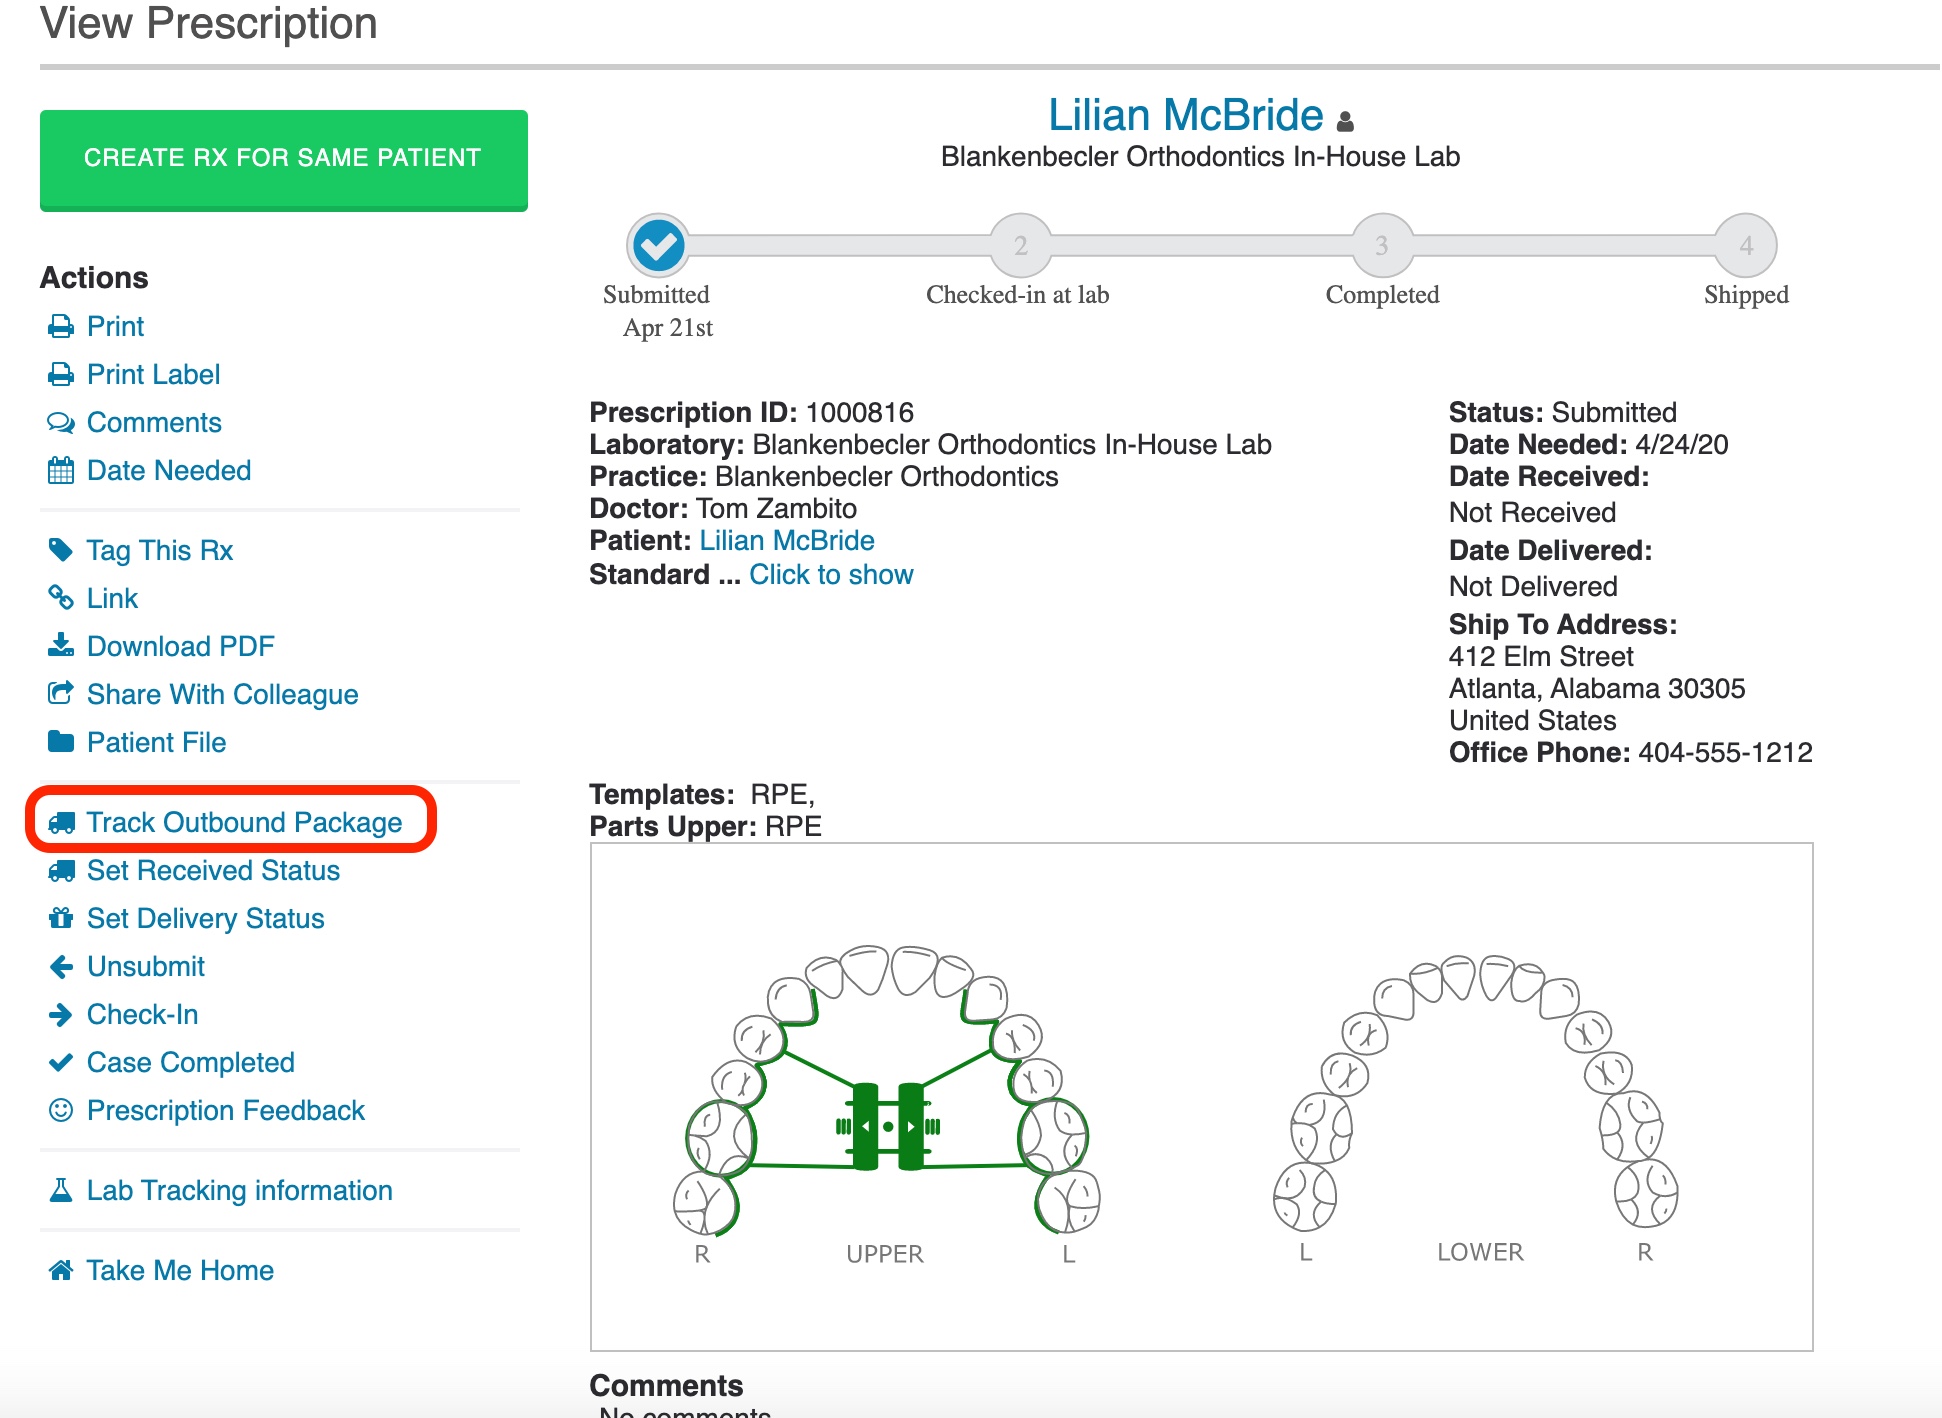The image size is (1942, 1418).
Task: Click Unsubmit in the actions list
Action: [145, 966]
